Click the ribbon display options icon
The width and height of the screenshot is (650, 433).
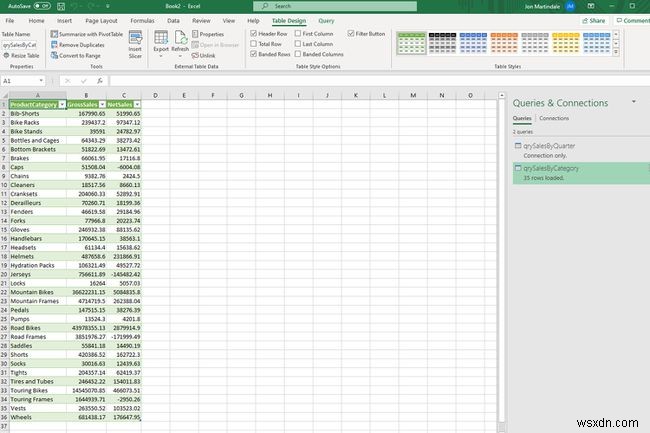pyautogui.click(x=591, y=6)
